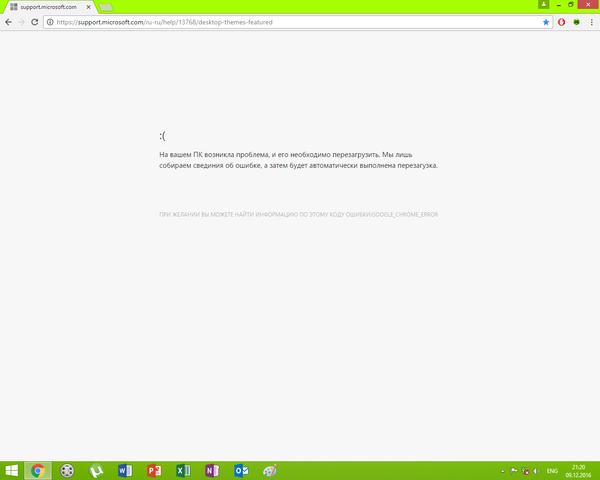Open PowerPoint from the taskbar

(154, 470)
